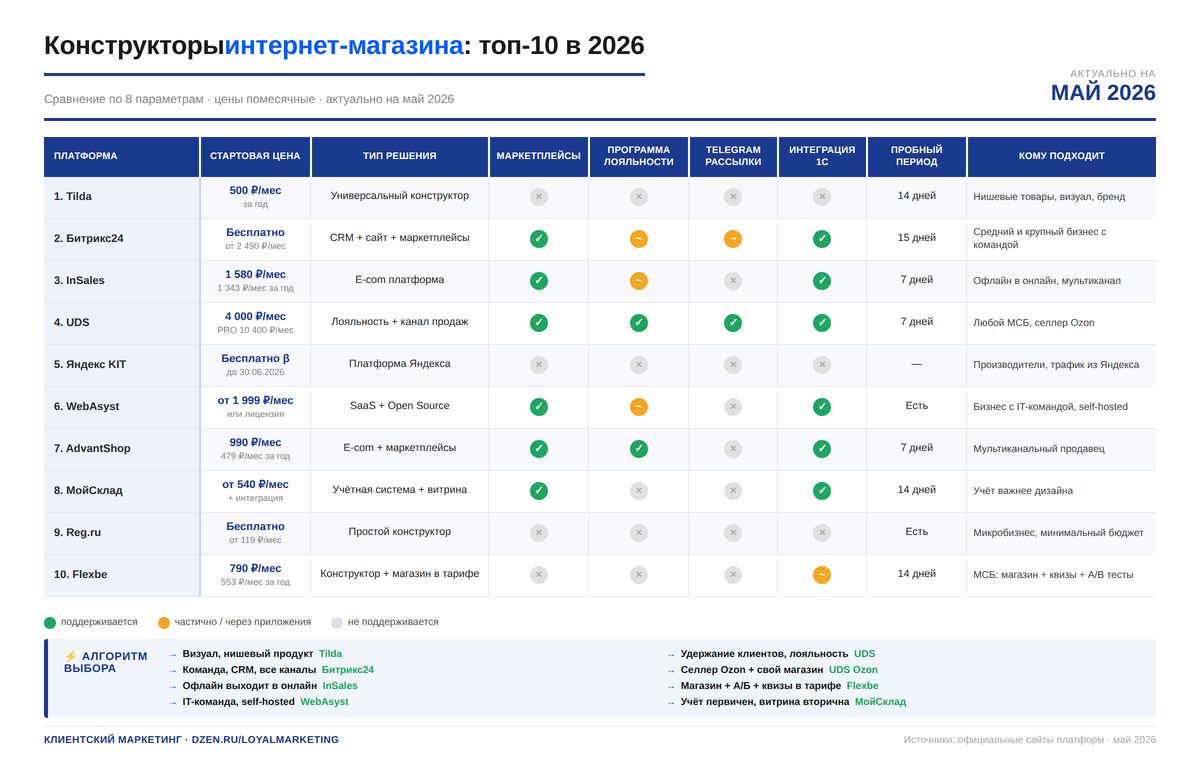This screenshot has width=1200, height=760.
Task: Click the '15 дней' trial period cell
Action: click(x=917, y=238)
